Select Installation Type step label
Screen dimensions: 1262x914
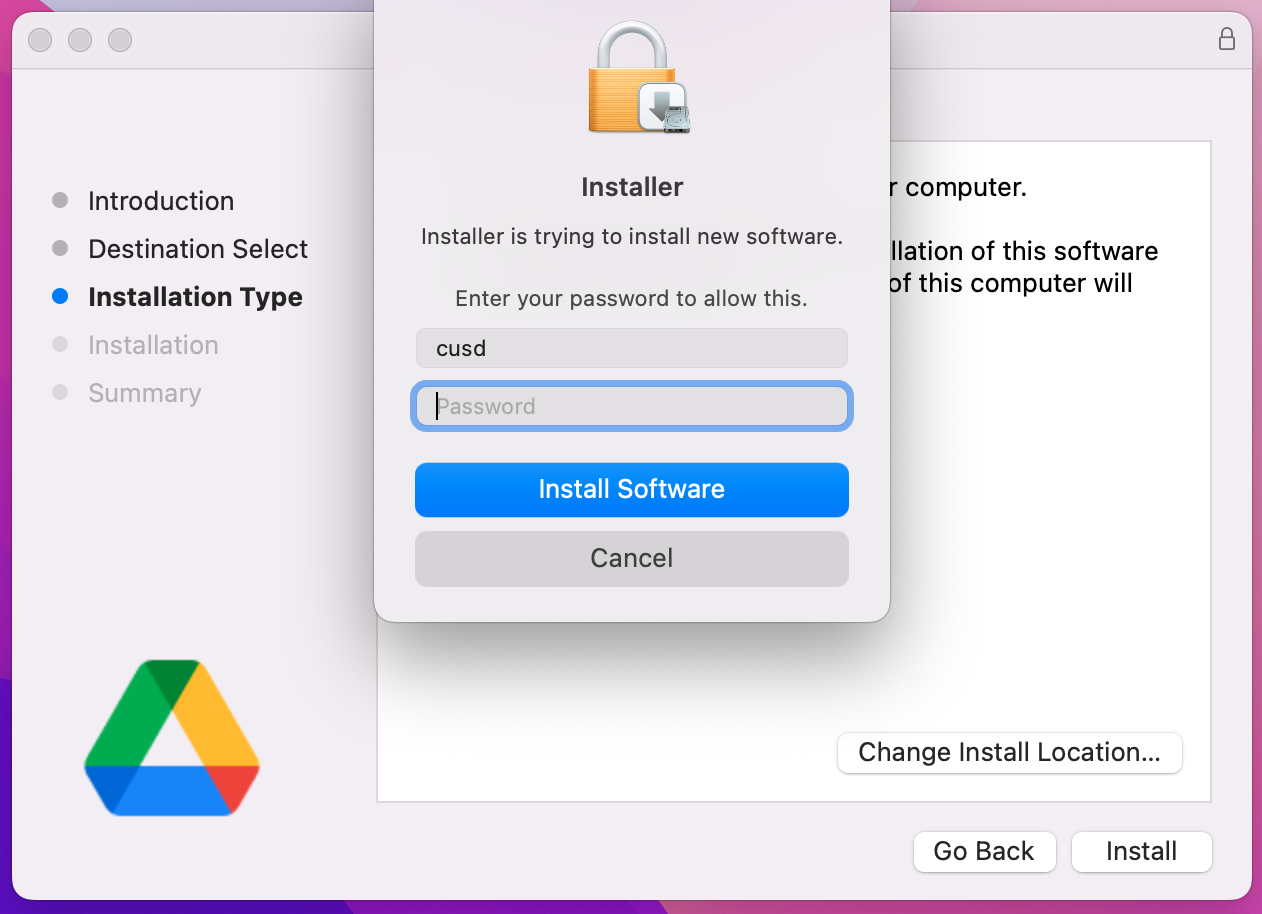click(x=195, y=297)
